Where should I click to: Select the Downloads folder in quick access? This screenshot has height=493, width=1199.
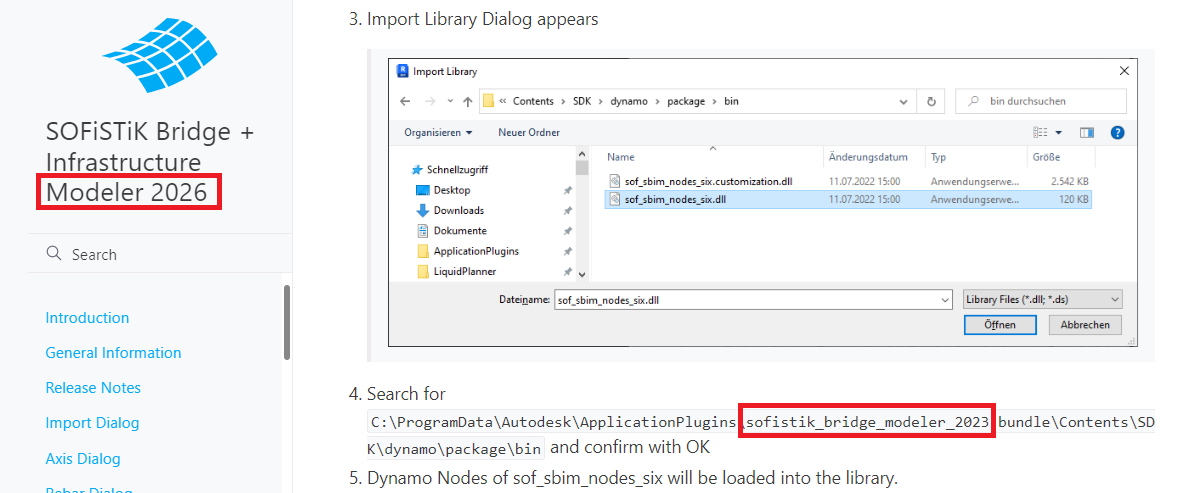coord(458,210)
